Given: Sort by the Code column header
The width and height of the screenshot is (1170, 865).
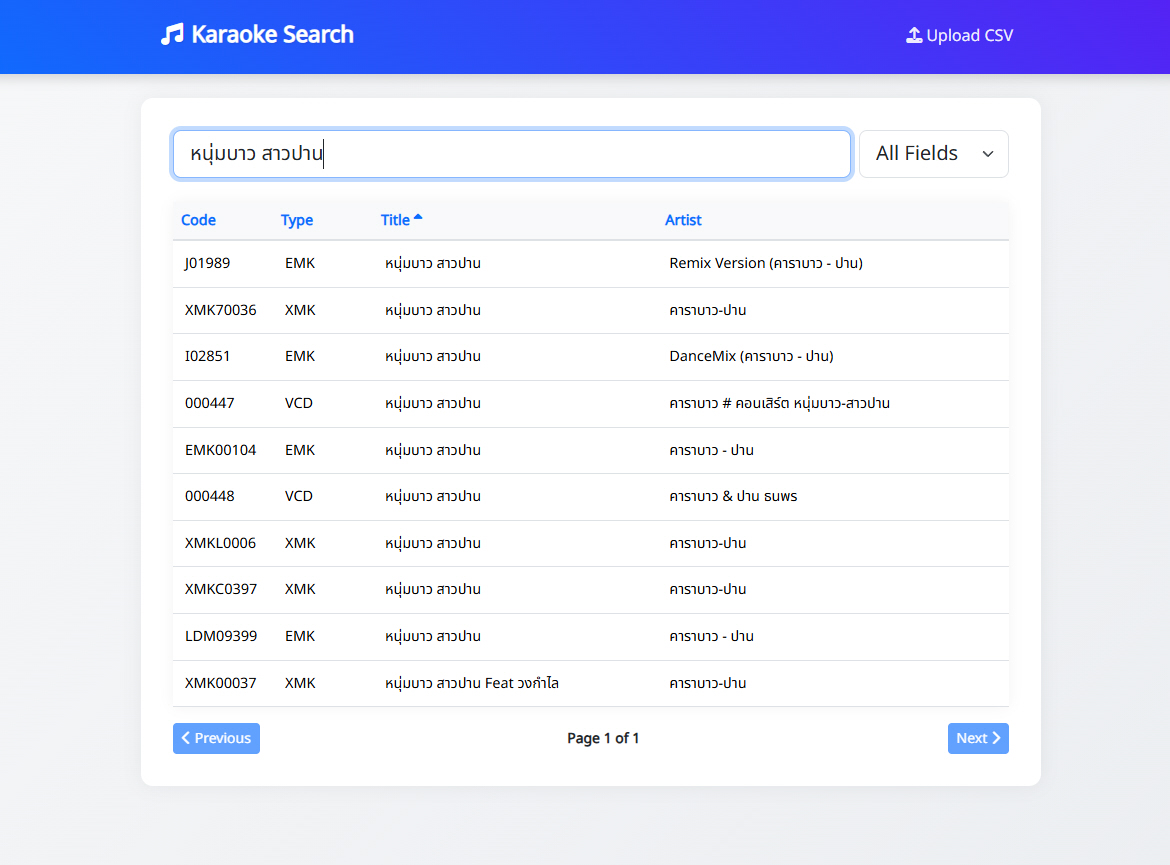Looking at the screenshot, I should click(198, 220).
